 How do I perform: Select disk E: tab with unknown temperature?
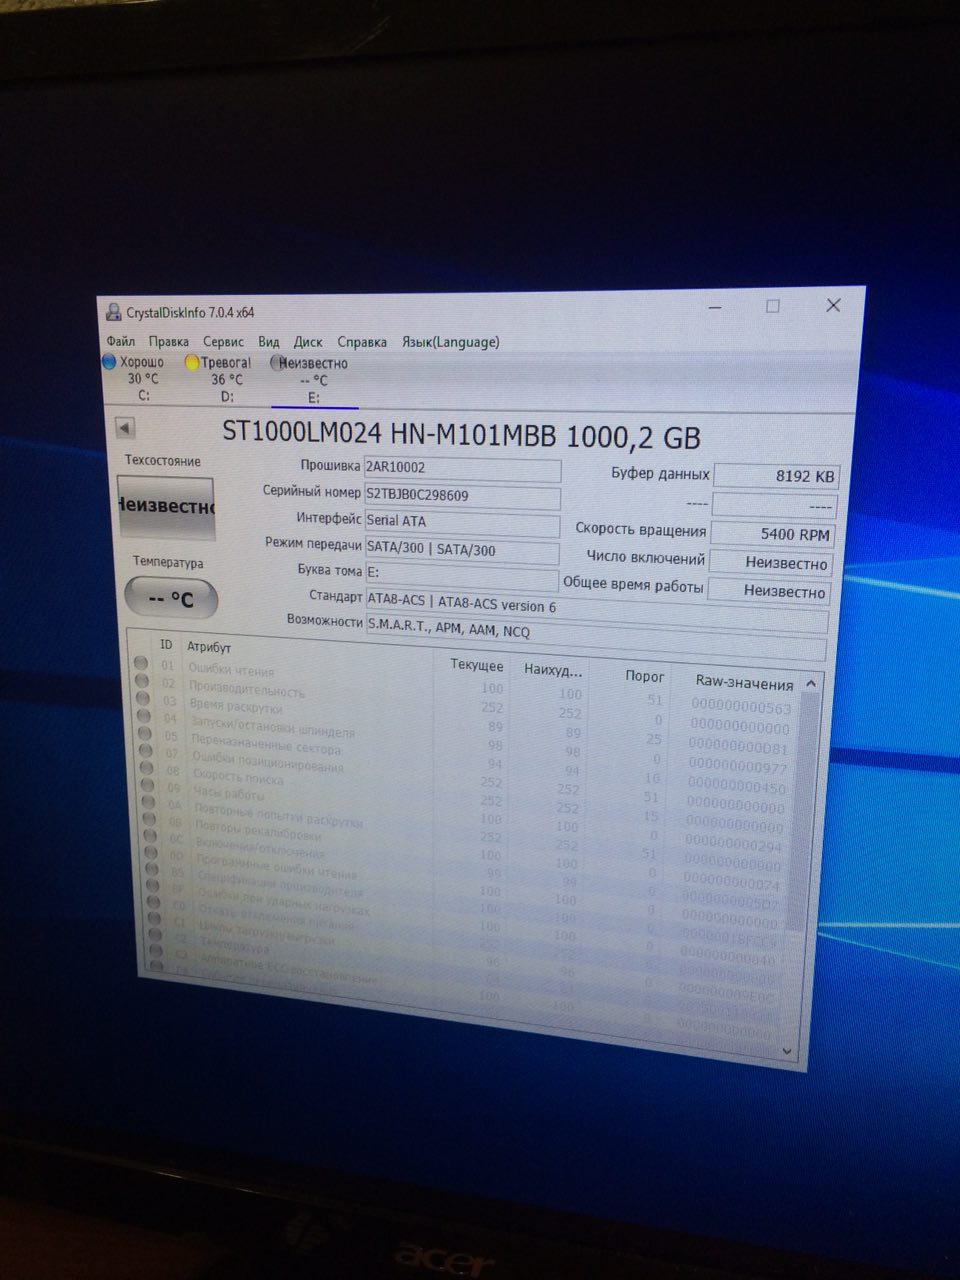click(313, 380)
